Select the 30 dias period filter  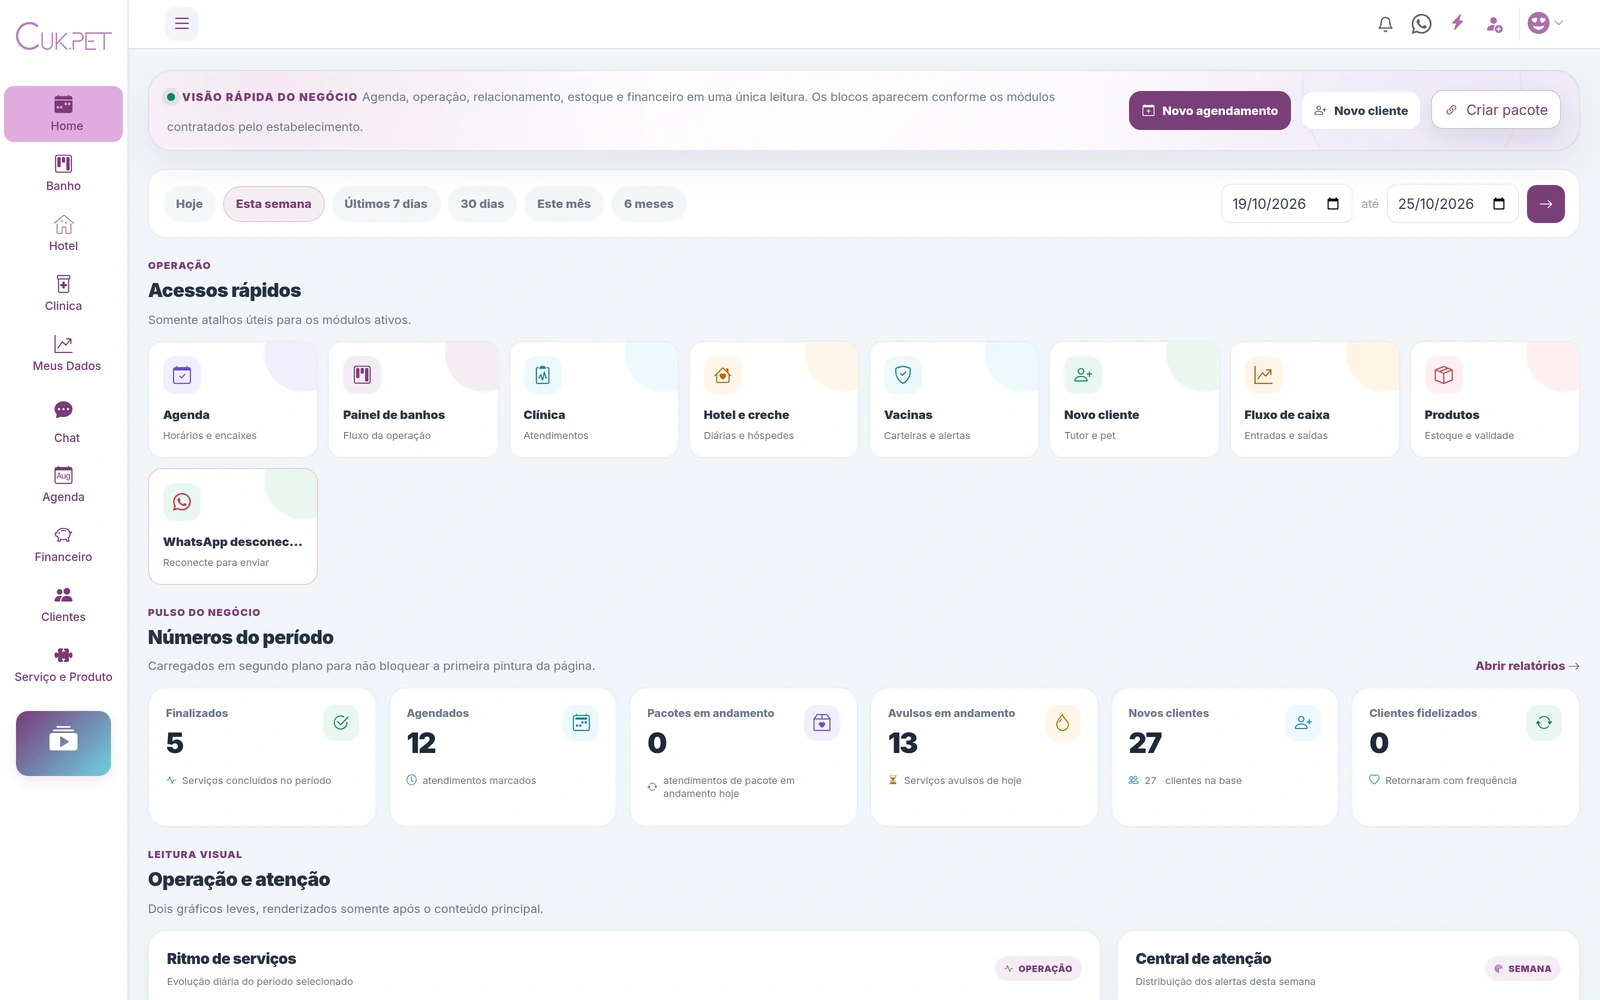tap(482, 204)
